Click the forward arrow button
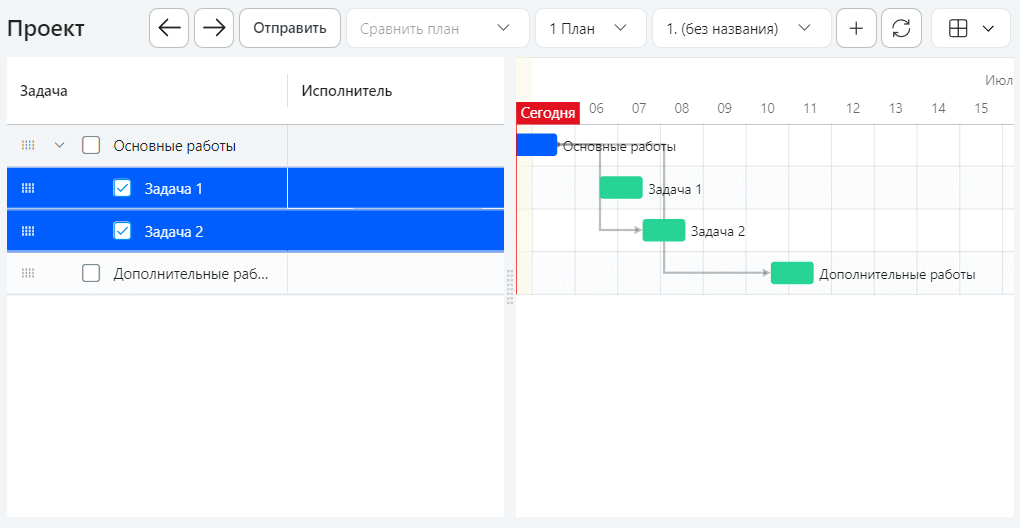This screenshot has height=528, width=1020. coord(214,28)
